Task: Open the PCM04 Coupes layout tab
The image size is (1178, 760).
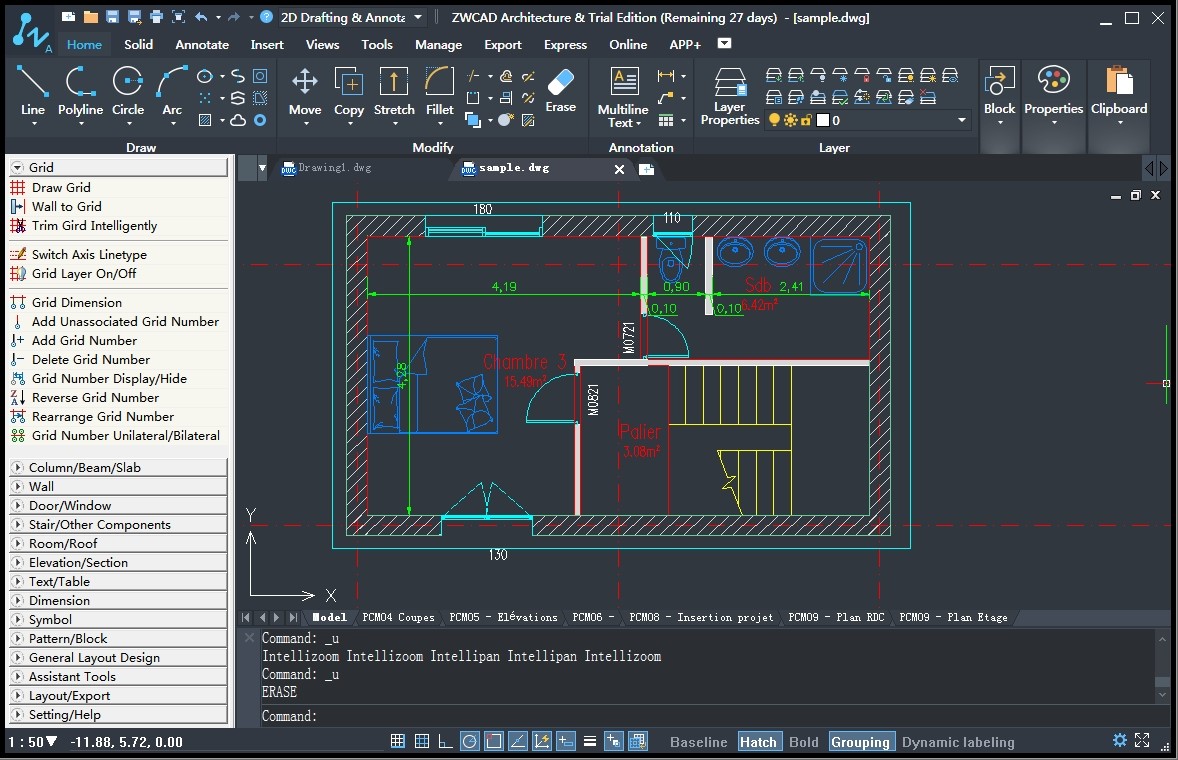Action: tap(398, 617)
